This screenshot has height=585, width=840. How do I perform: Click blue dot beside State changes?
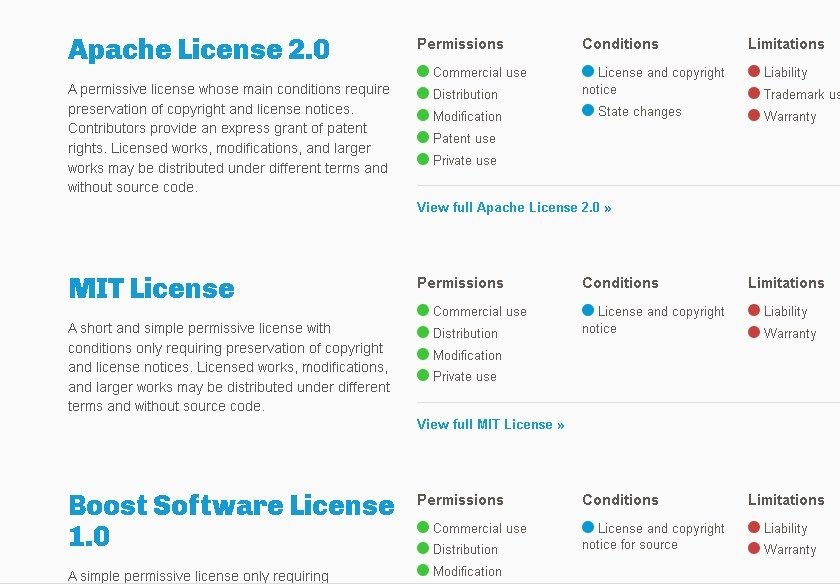(588, 110)
